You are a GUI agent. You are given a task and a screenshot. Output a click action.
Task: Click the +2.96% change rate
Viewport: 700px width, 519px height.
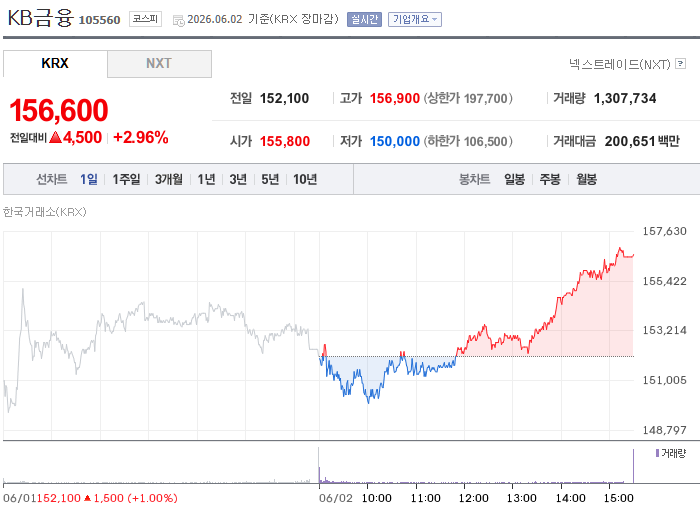(141, 137)
